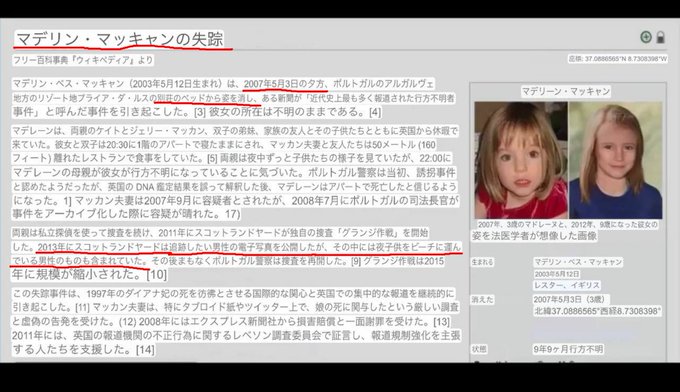Image resolution: width=680 pixels, height=392 pixels.
Task: Follow reference [9] in third paragraph
Action: [356, 261]
